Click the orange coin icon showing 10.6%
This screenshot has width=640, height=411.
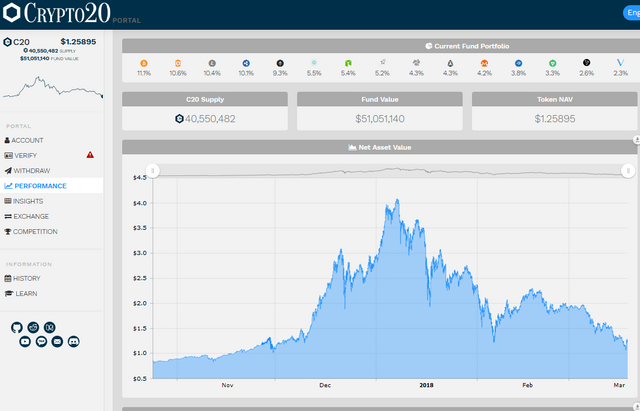[178, 63]
